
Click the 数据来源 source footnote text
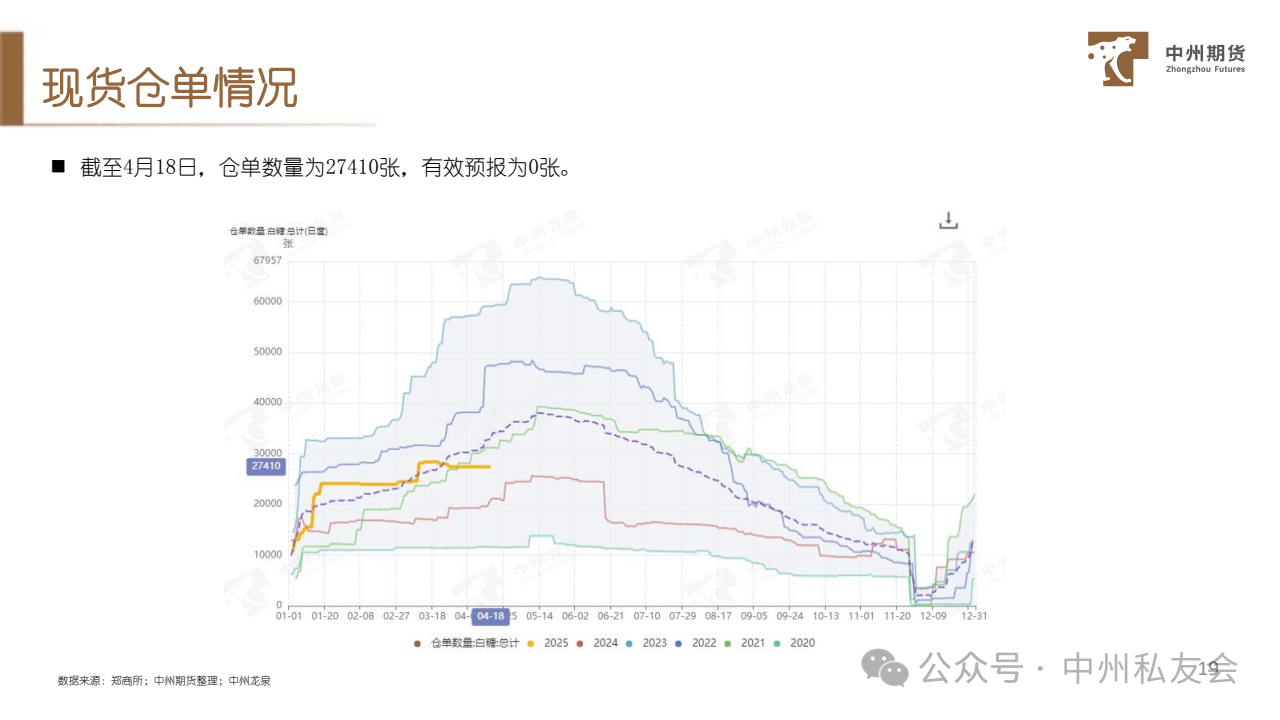(165, 681)
